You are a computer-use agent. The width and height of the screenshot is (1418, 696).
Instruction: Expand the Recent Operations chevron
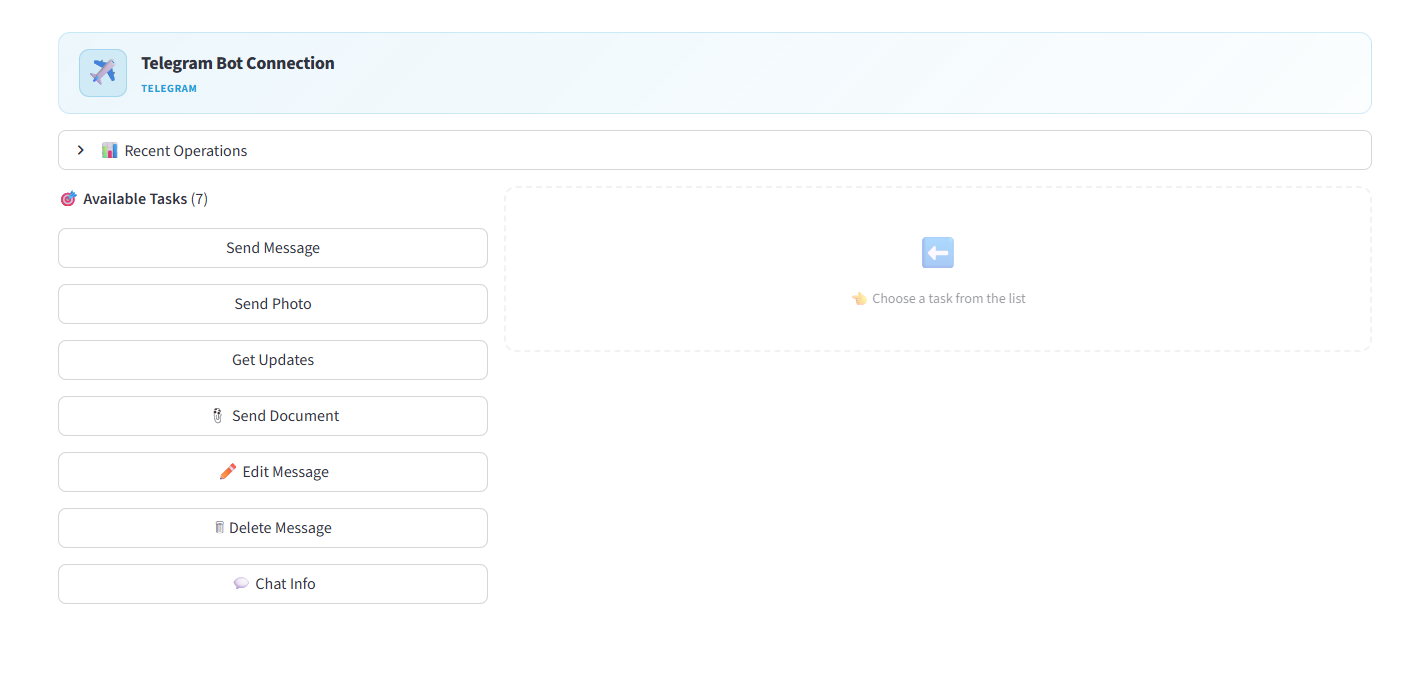click(81, 150)
